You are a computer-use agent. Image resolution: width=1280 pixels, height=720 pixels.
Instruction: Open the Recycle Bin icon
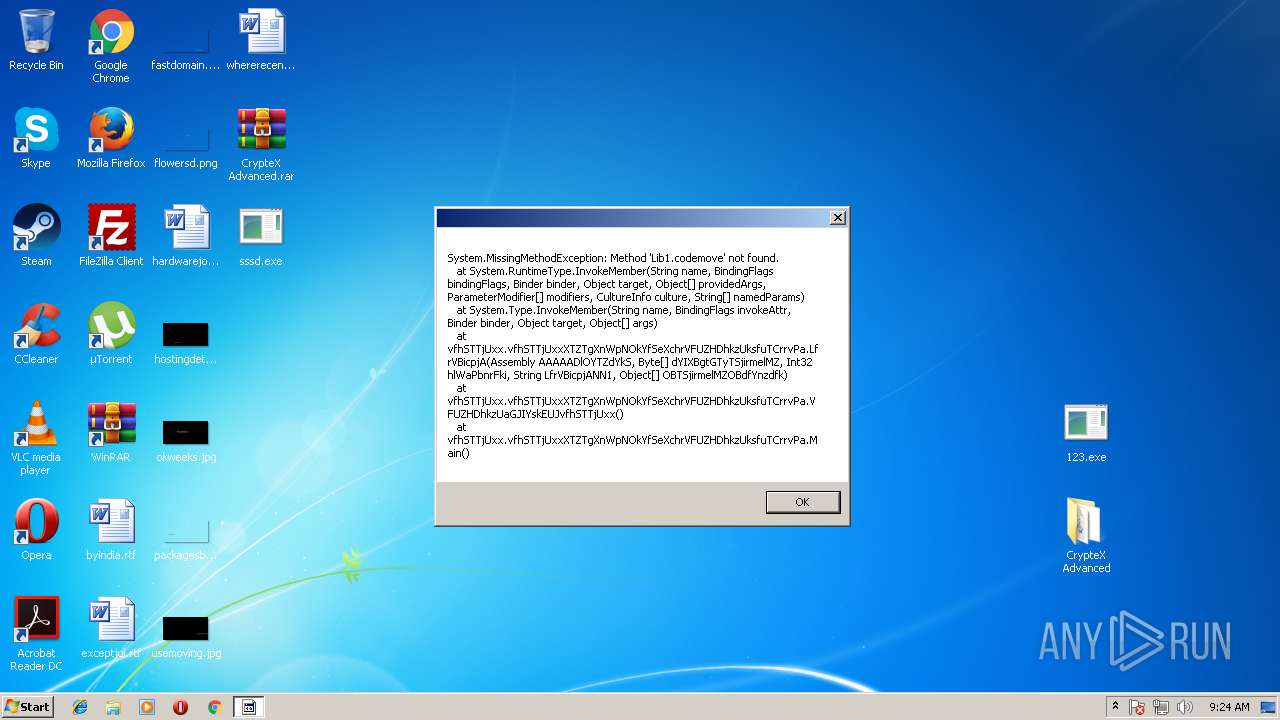click(x=36, y=40)
